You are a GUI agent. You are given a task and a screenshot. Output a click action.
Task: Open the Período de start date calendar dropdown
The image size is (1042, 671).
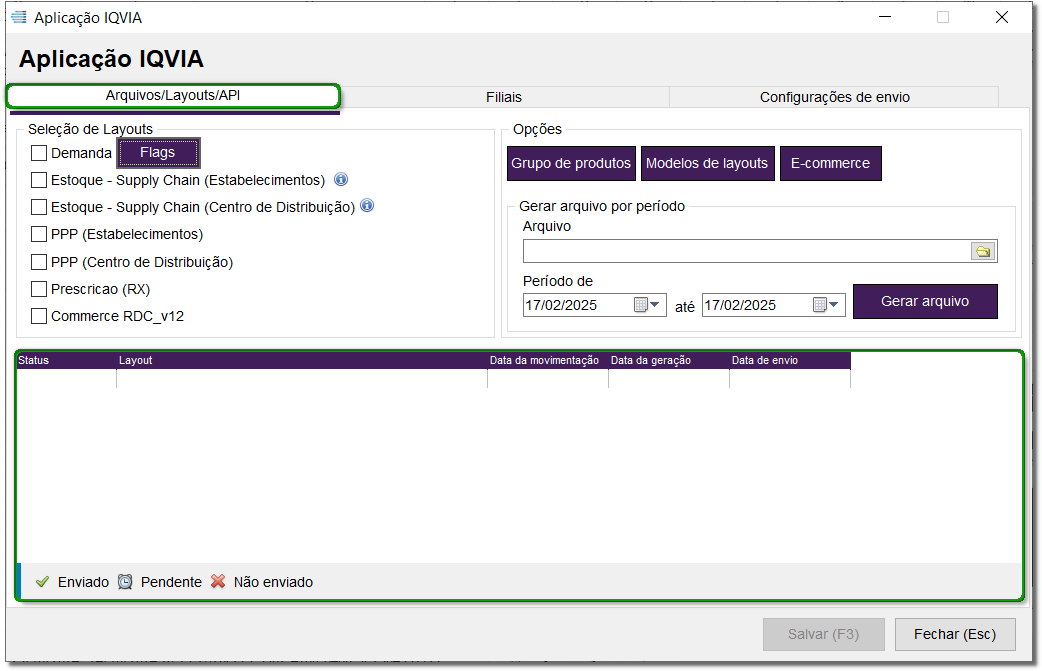click(x=647, y=305)
